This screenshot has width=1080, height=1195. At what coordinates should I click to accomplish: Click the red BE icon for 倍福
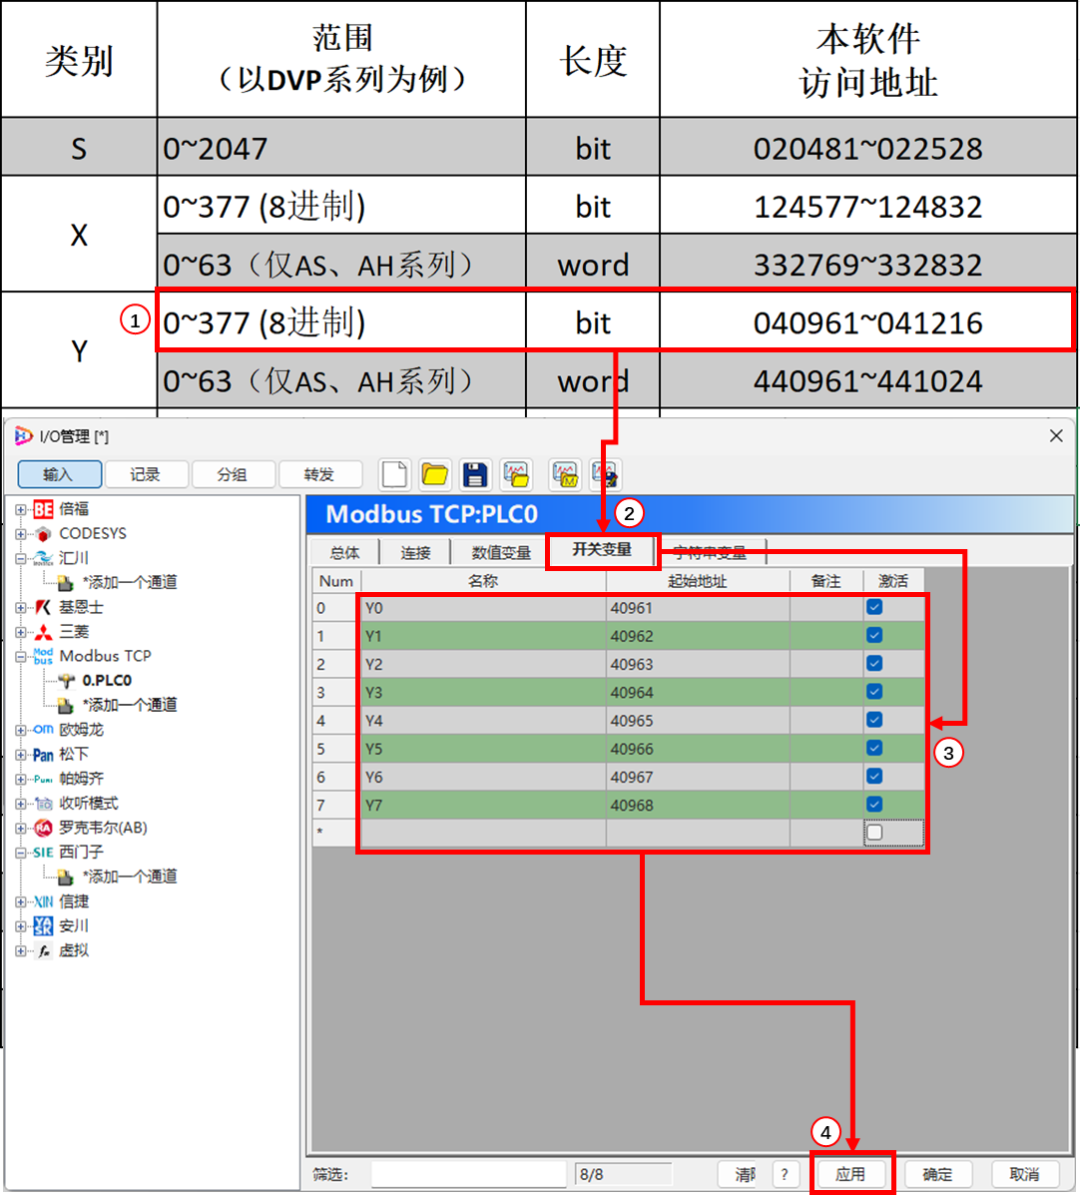43,509
